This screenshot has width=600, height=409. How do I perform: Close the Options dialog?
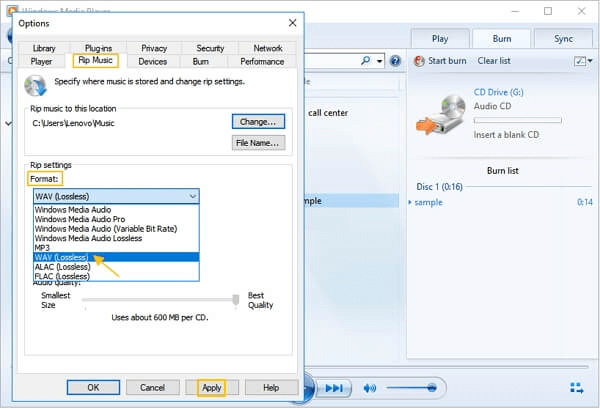[x=293, y=23]
